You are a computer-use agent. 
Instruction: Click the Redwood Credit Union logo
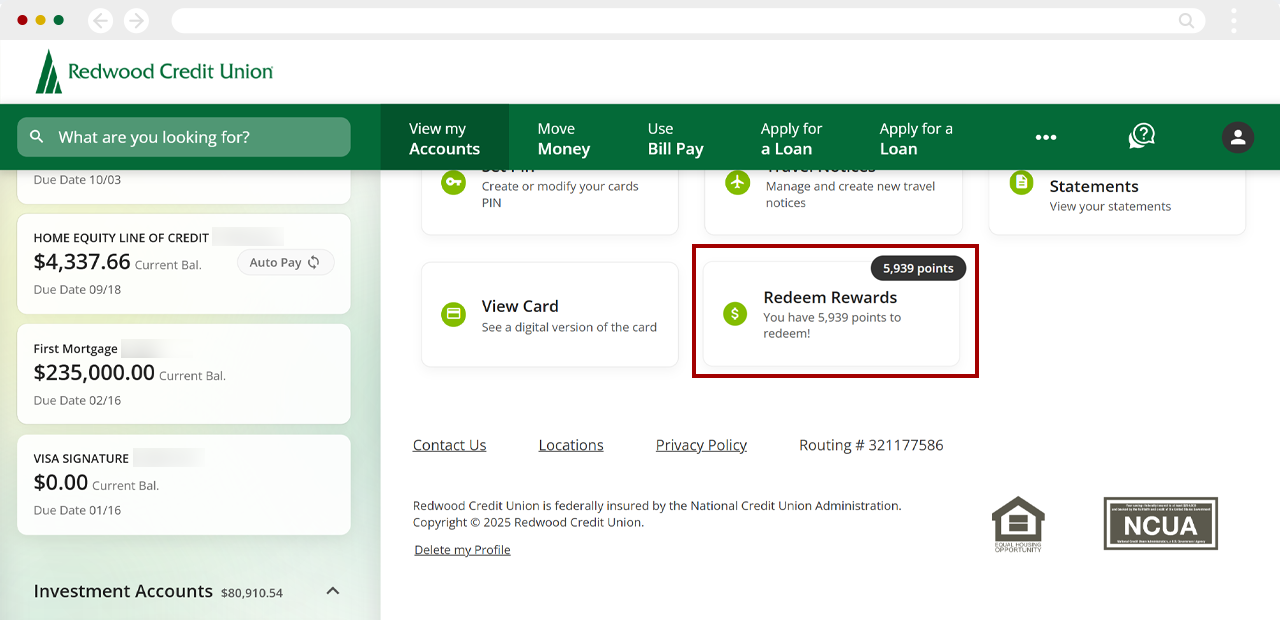coord(154,72)
